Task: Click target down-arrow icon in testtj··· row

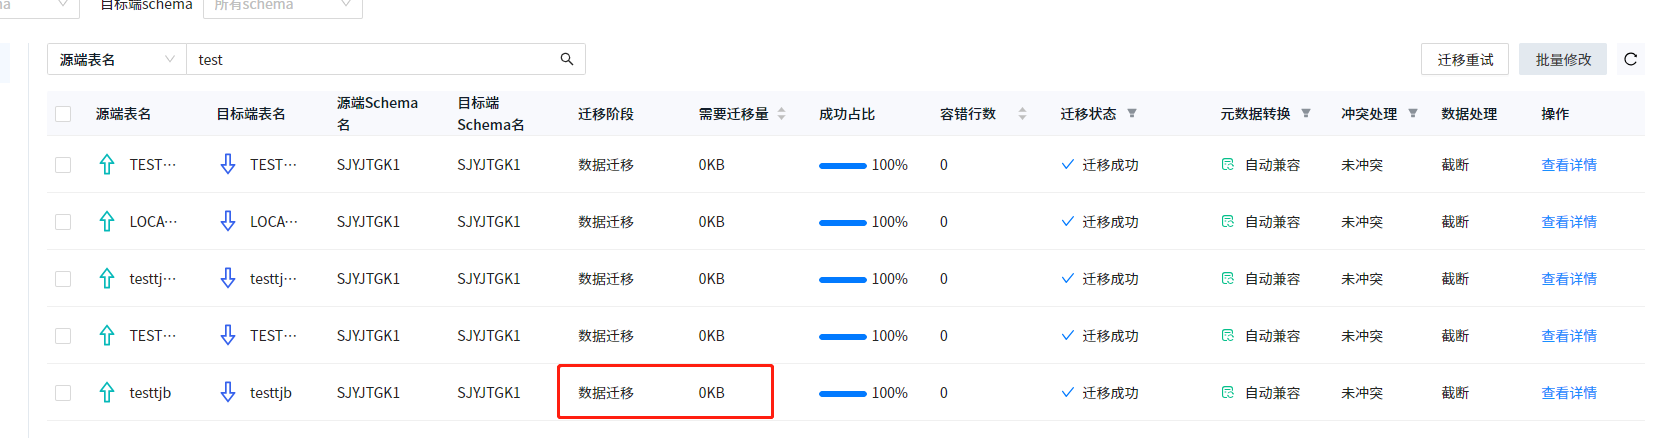Action: (x=228, y=278)
